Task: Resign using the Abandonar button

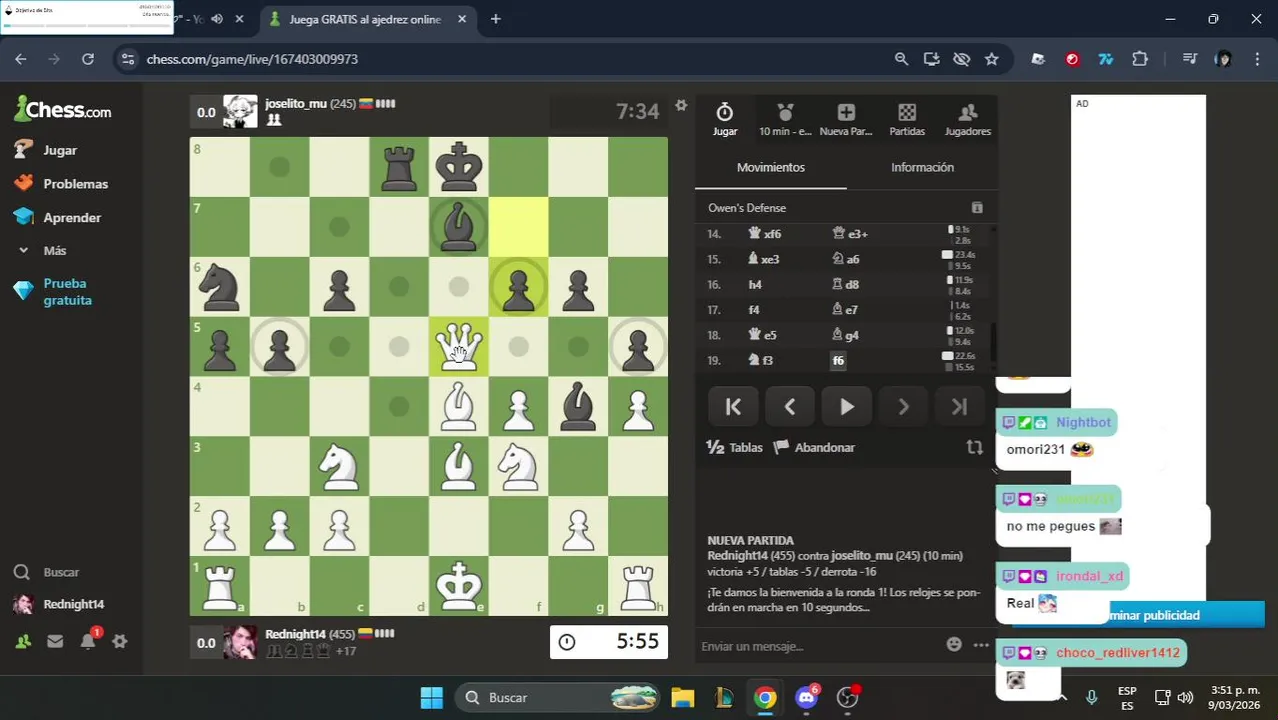Action: (x=815, y=447)
